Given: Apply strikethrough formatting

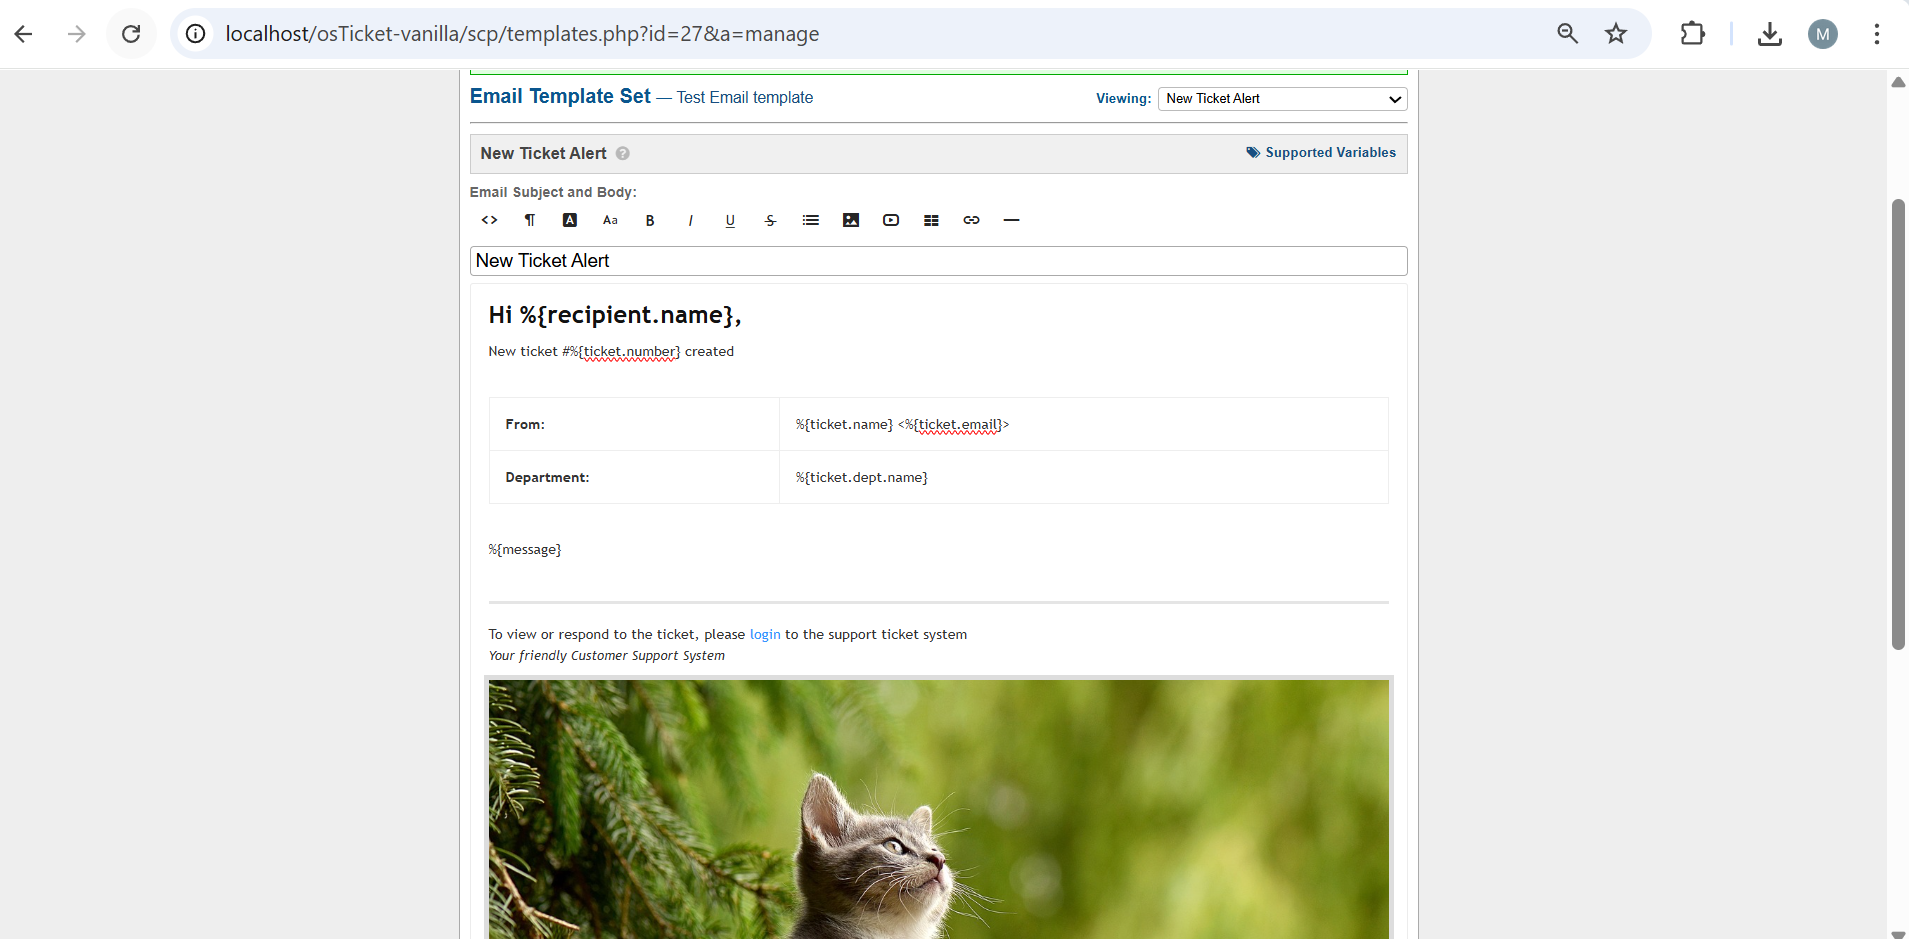Looking at the screenshot, I should [770, 221].
